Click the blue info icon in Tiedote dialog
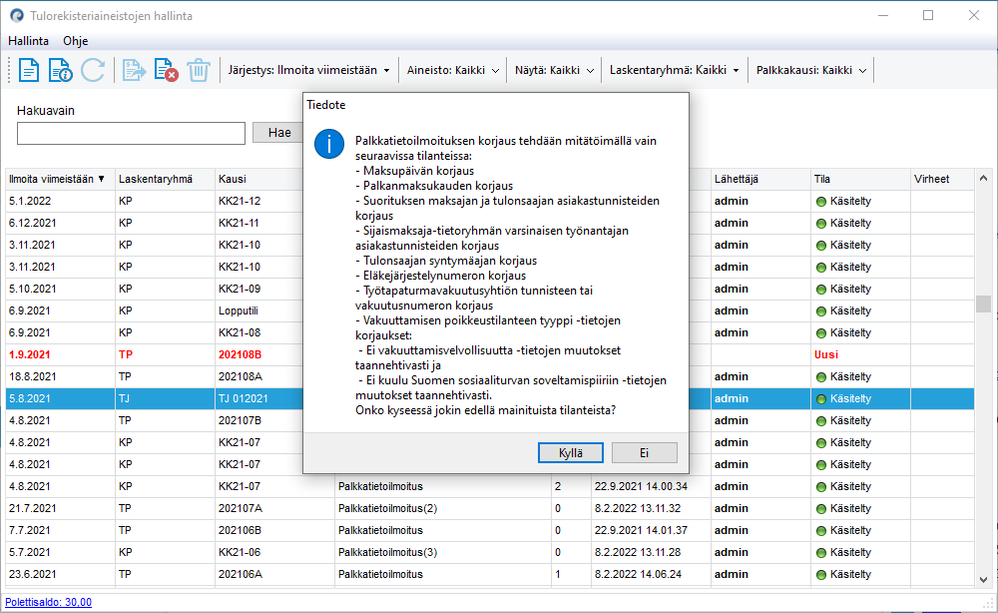The height and width of the screenshot is (613, 998). pos(329,144)
